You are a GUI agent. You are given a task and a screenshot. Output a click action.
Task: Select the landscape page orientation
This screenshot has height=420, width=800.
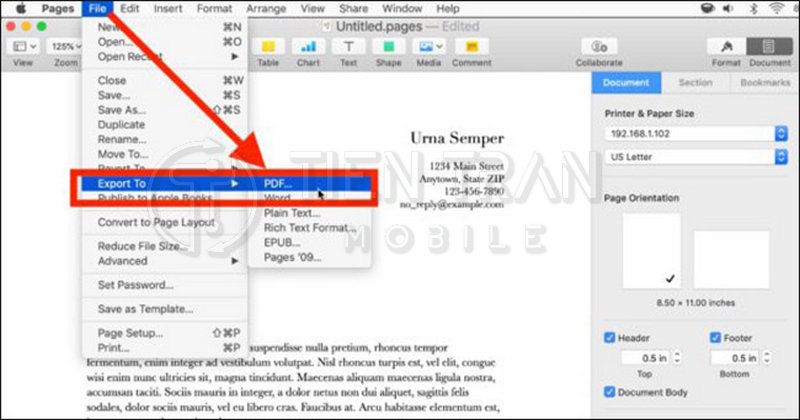(731, 259)
